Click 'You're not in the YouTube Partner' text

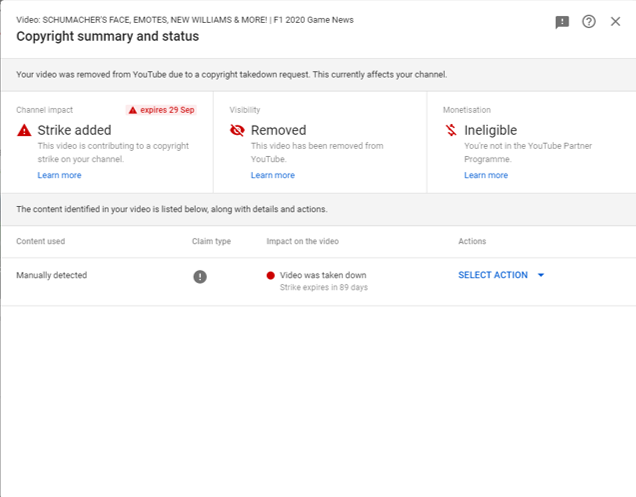tap(528, 146)
